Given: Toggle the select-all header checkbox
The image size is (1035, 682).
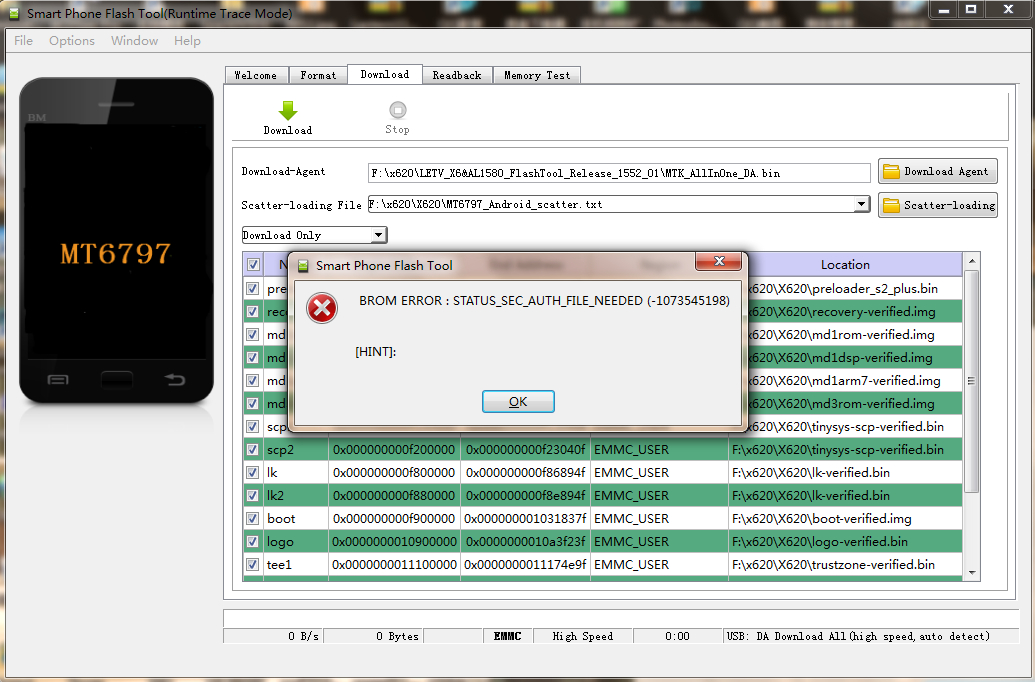Looking at the screenshot, I should (253, 265).
